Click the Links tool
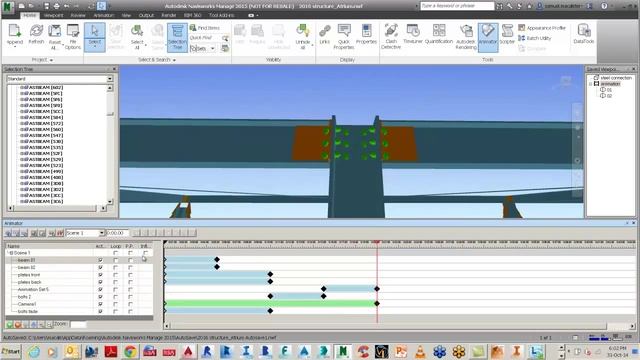 324,34
